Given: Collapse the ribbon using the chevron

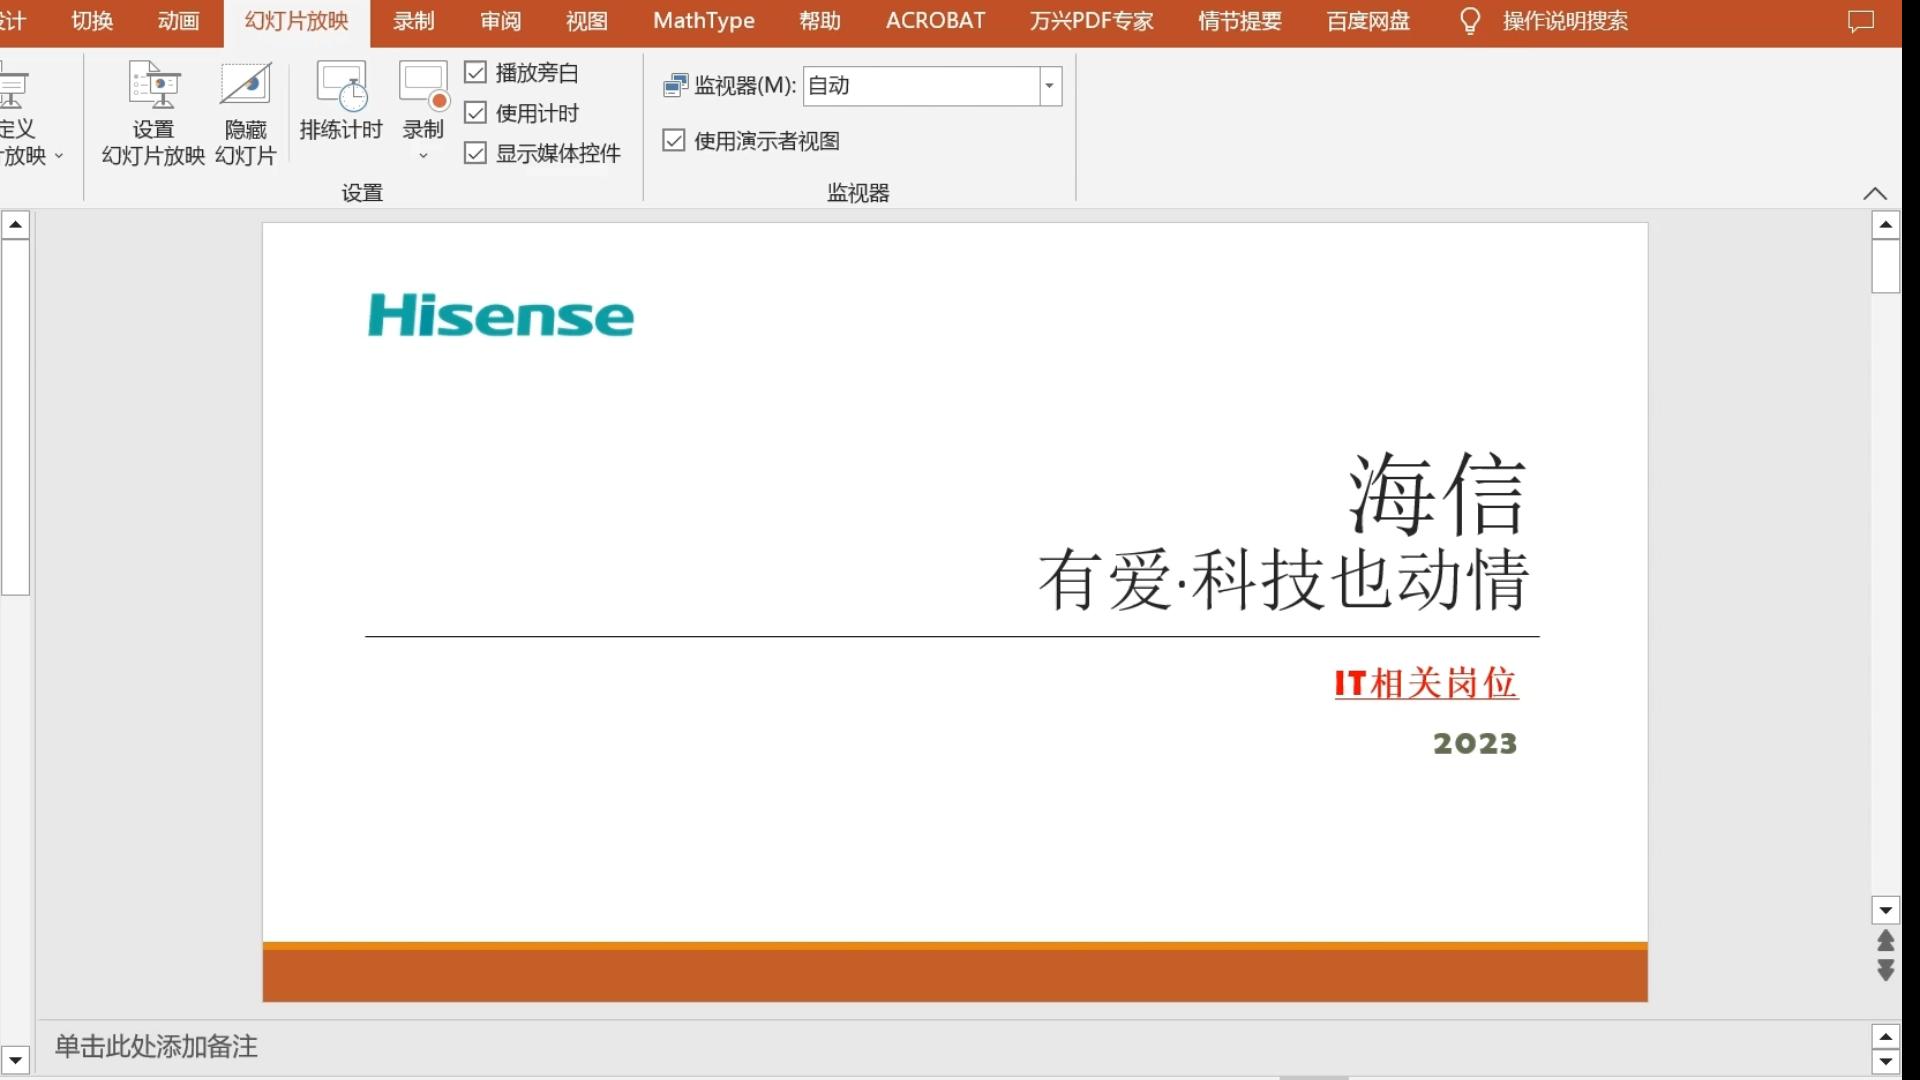Looking at the screenshot, I should click(1875, 193).
